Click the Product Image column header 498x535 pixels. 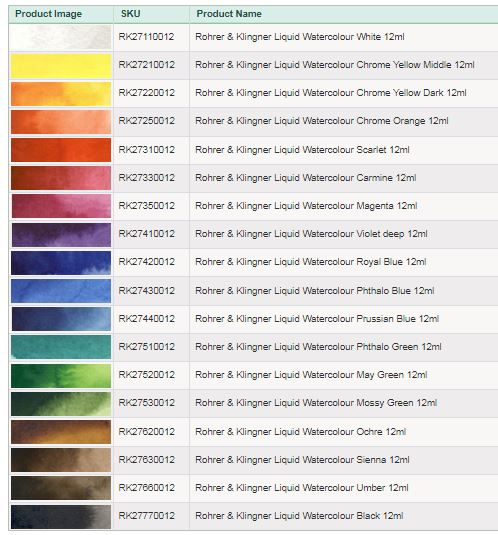point(48,14)
